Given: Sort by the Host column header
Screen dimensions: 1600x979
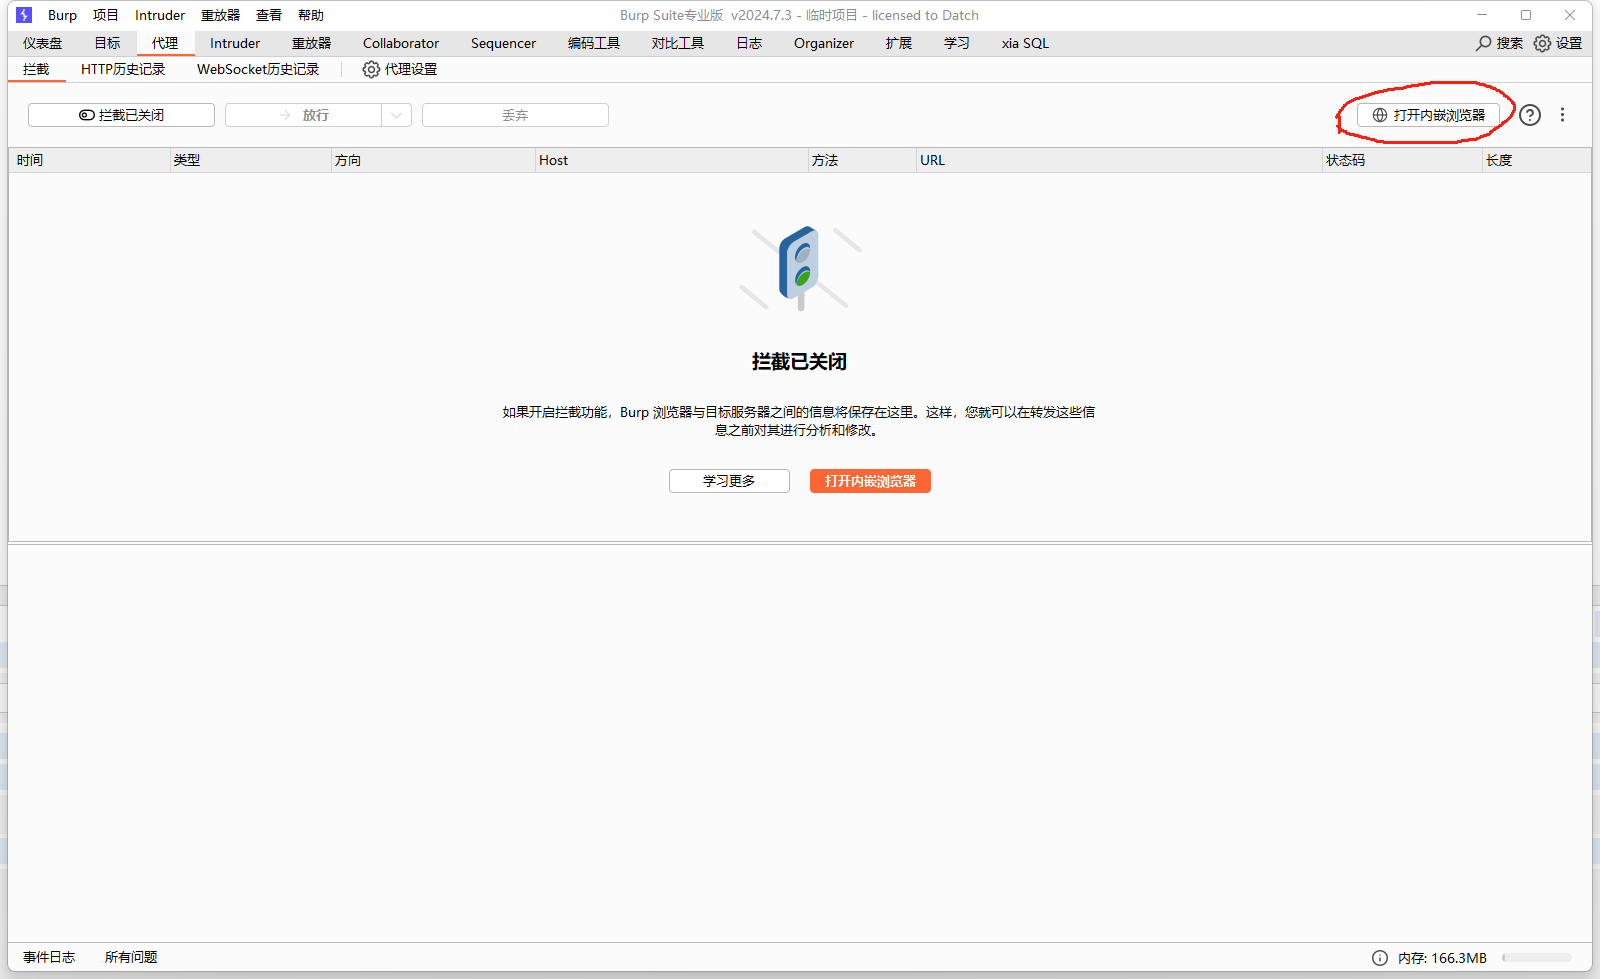Looking at the screenshot, I should coord(672,160).
